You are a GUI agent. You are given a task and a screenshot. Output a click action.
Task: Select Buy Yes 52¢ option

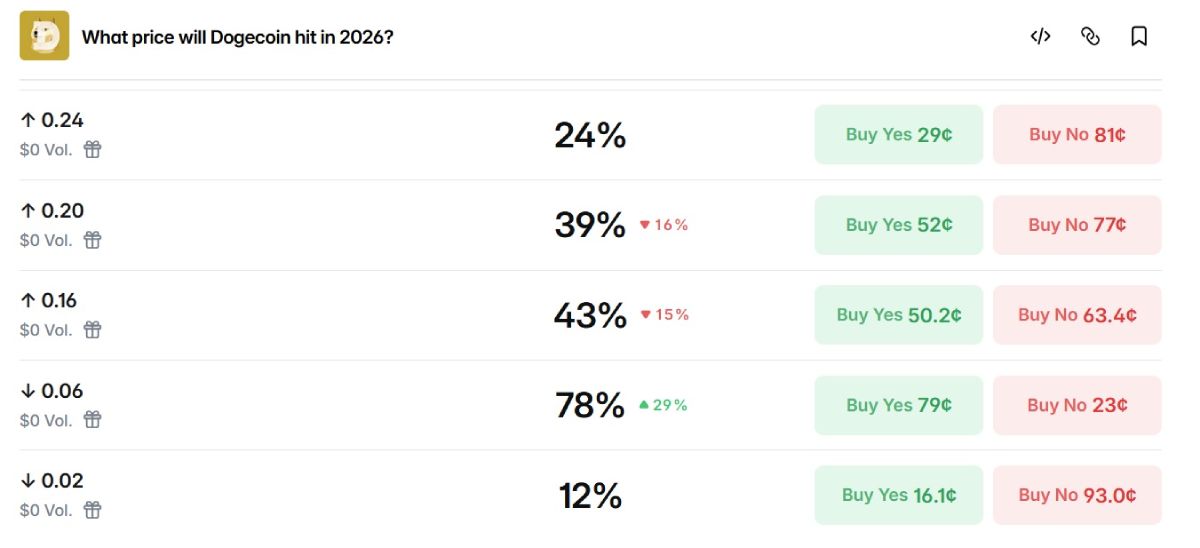coord(898,225)
